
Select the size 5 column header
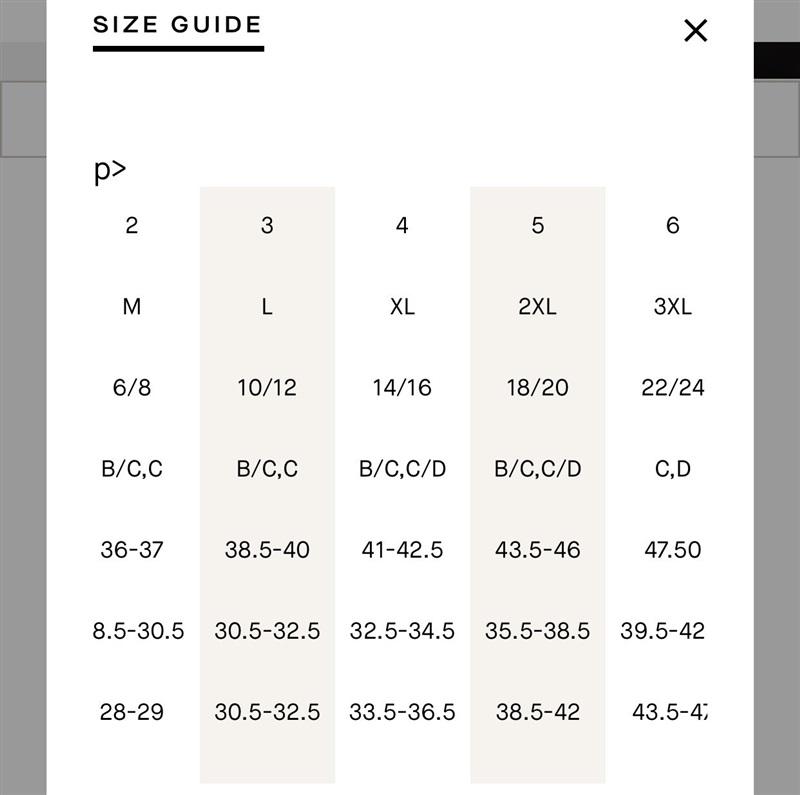(538, 226)
